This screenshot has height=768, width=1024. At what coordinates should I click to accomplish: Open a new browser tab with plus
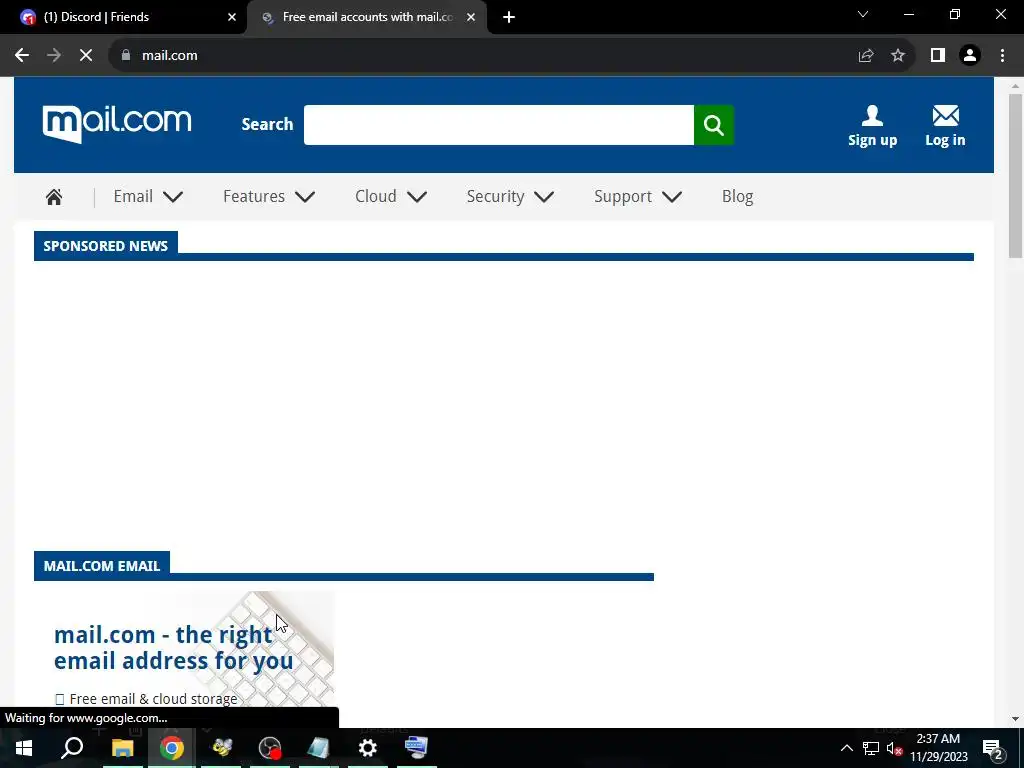click(509, 18)
